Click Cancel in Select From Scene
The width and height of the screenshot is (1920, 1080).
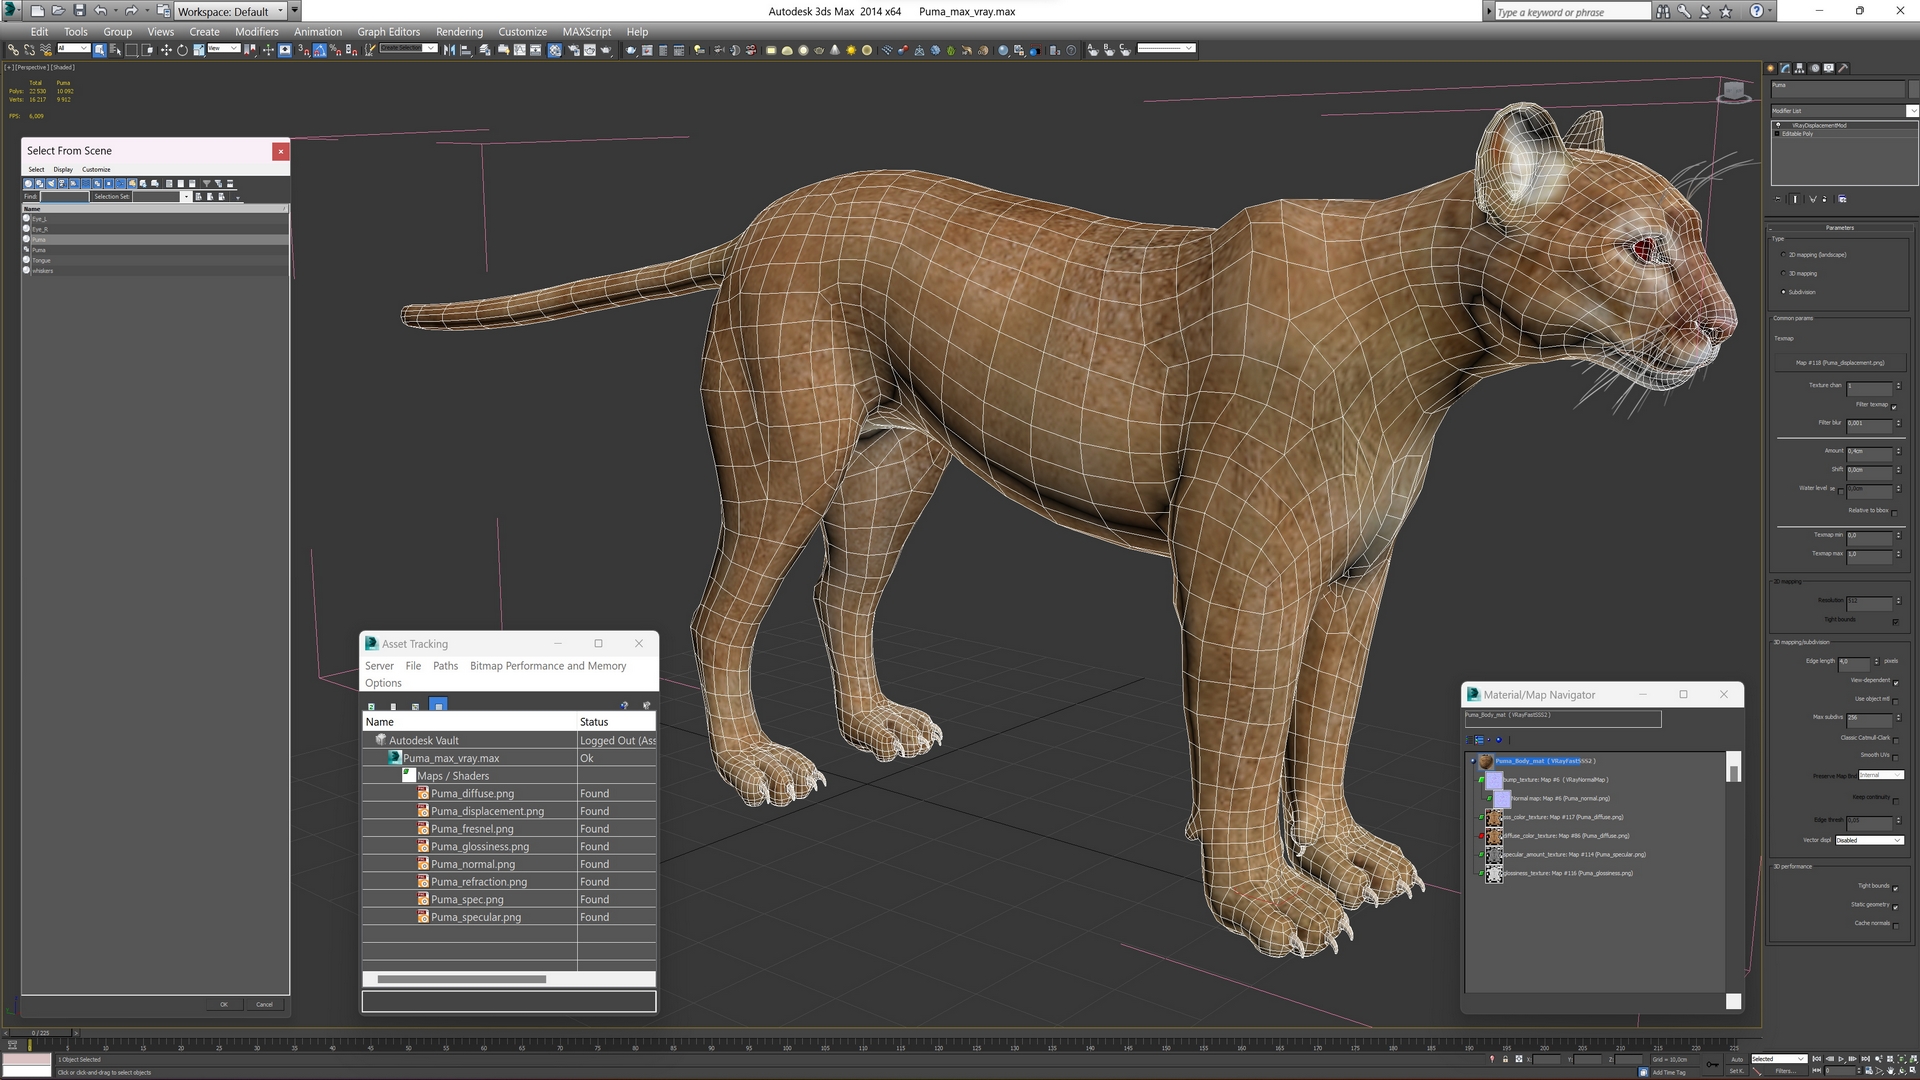pos(264,1004)
